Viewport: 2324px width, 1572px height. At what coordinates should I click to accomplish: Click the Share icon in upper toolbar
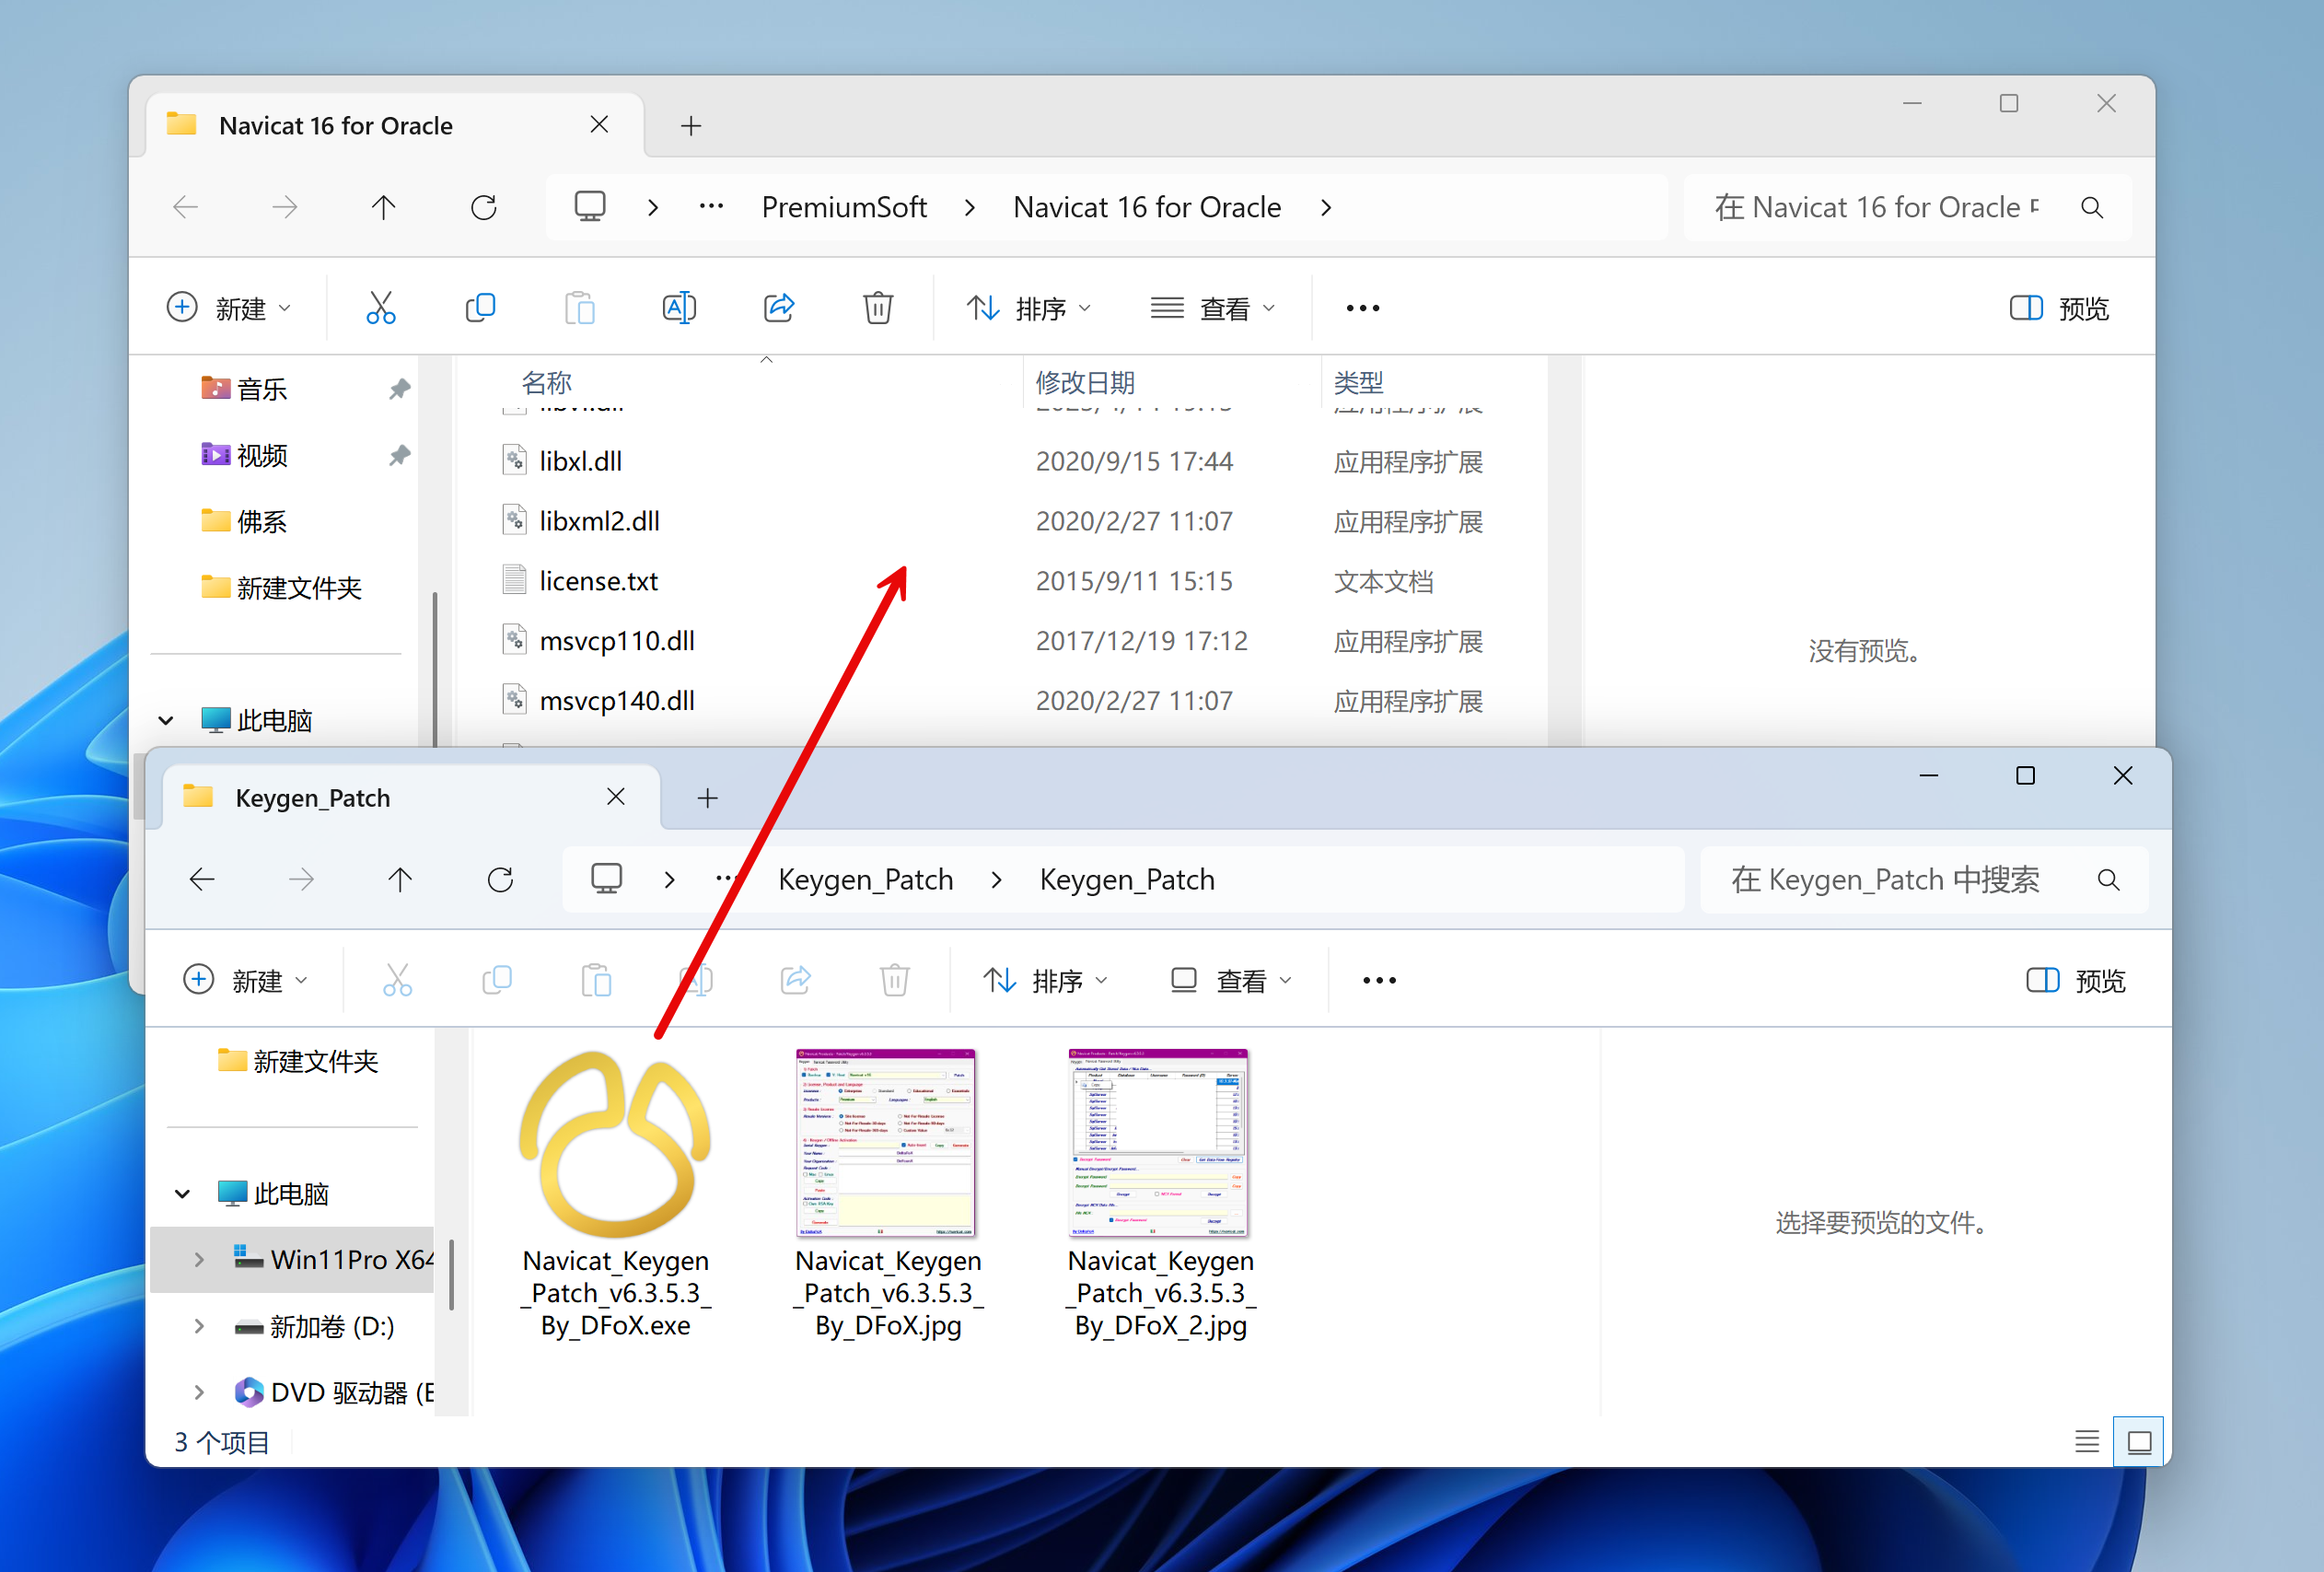tap(779, 308)
